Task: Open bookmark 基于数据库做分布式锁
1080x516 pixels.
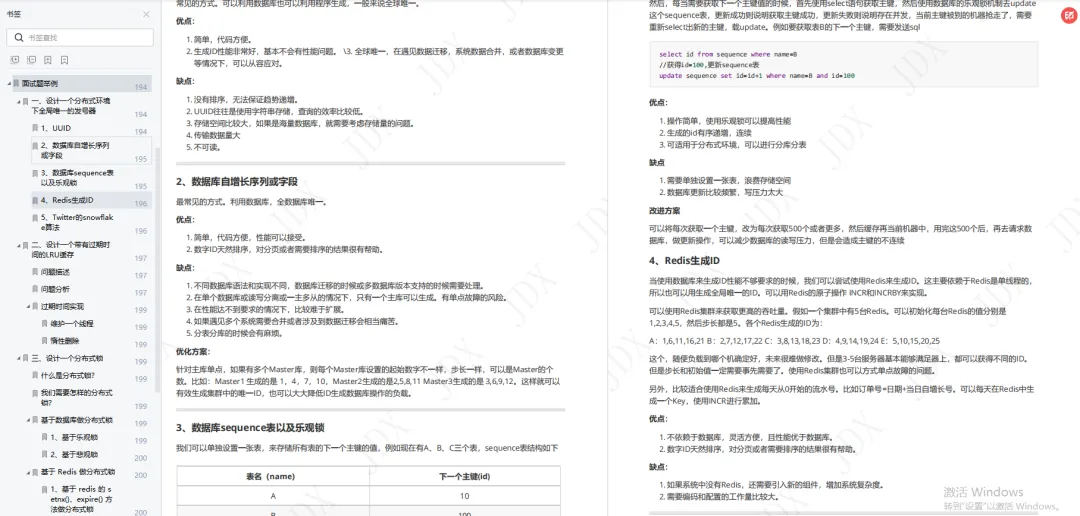Action: [76, 420]
